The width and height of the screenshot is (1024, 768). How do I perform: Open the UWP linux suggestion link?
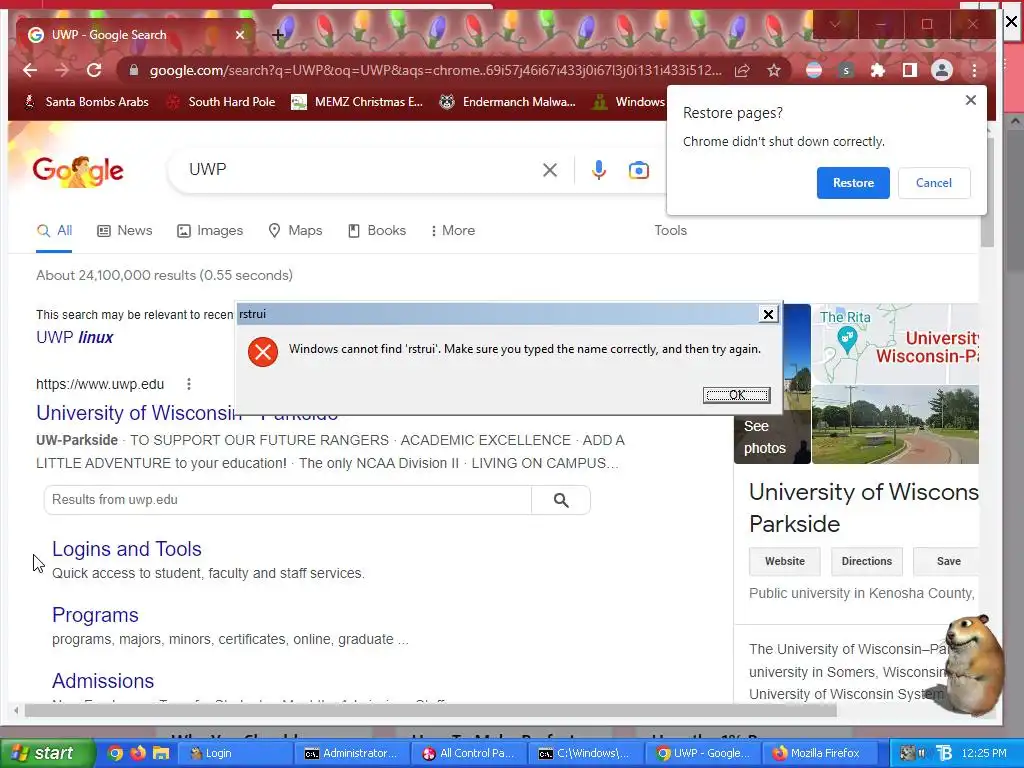click(74, 338)
